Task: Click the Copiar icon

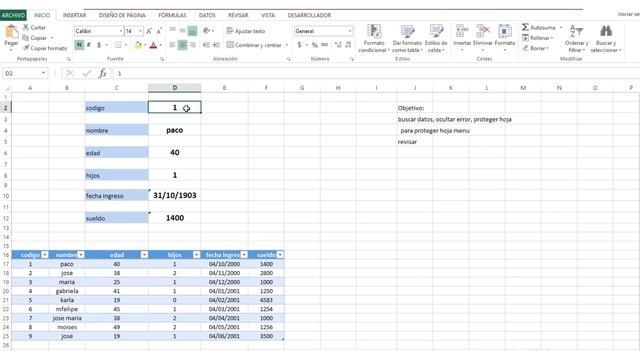Action: [26, 38]
